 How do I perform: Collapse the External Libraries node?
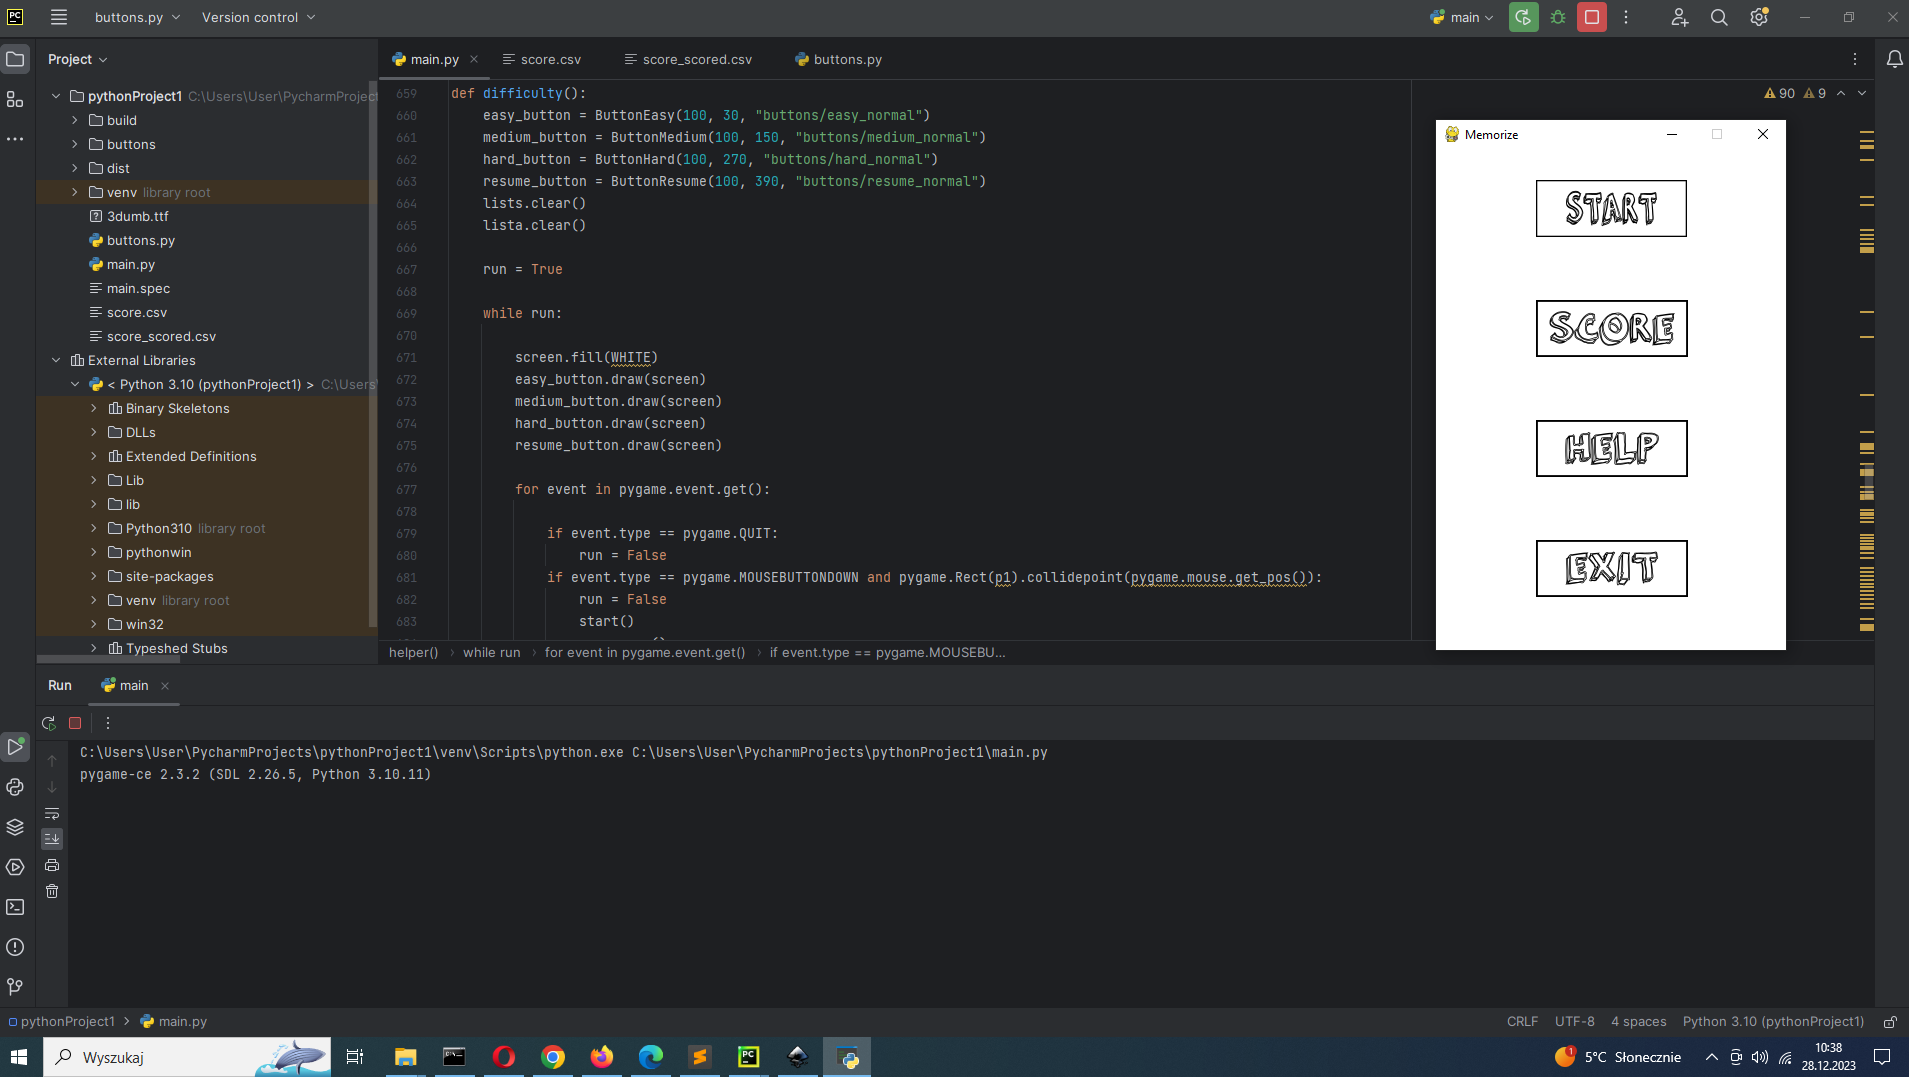pyautogui.click(x=56, y=360)
